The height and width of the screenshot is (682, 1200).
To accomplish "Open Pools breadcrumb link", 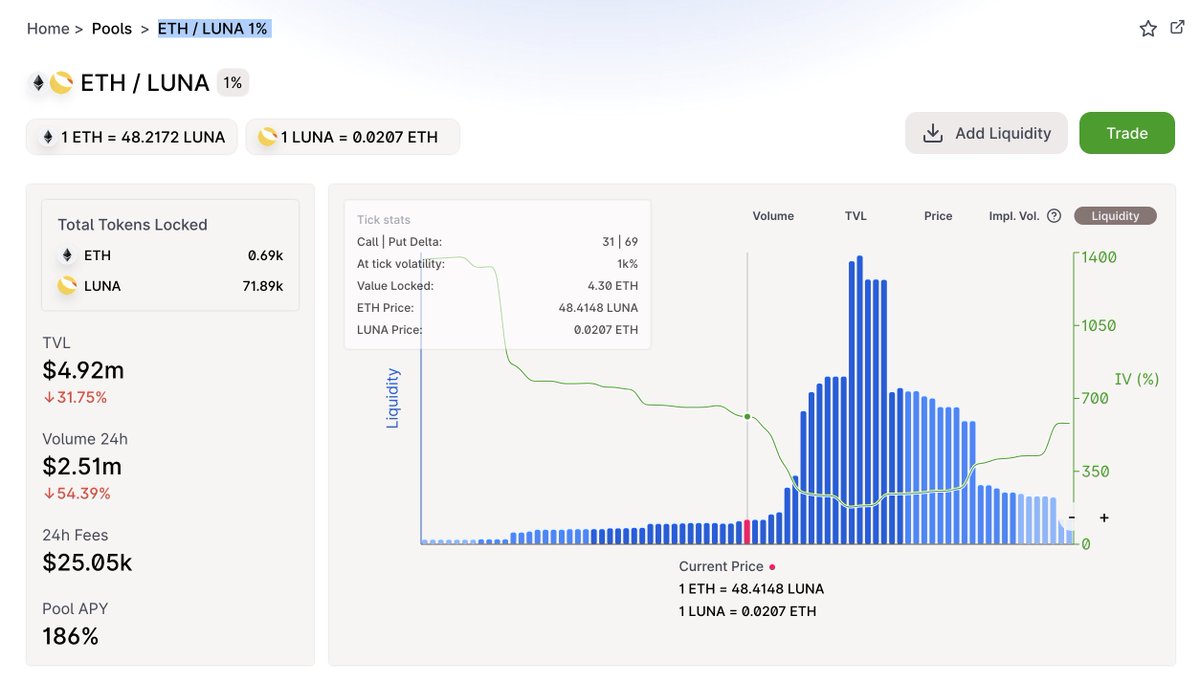I will point(112,29).
